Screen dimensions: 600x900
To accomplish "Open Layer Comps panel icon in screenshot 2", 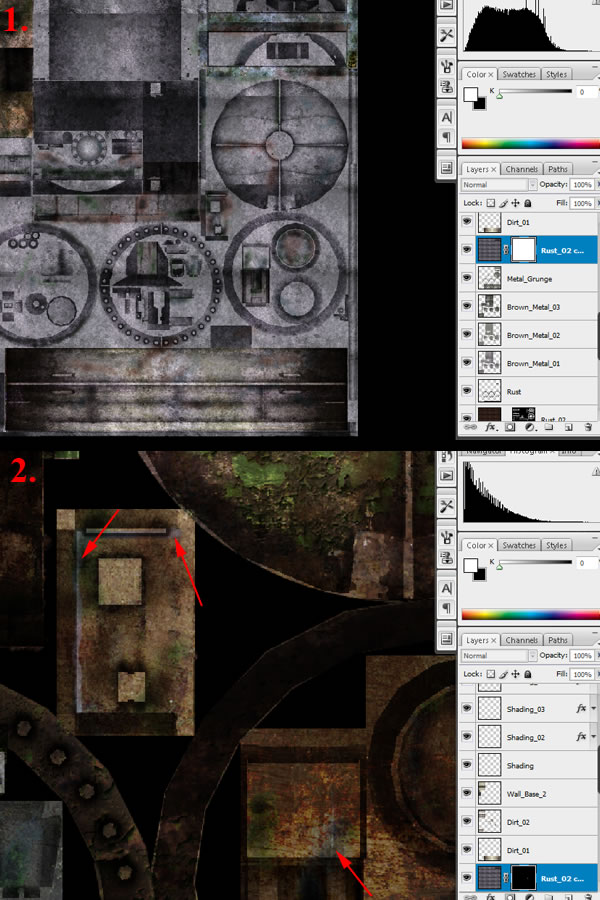I will 446,638.
